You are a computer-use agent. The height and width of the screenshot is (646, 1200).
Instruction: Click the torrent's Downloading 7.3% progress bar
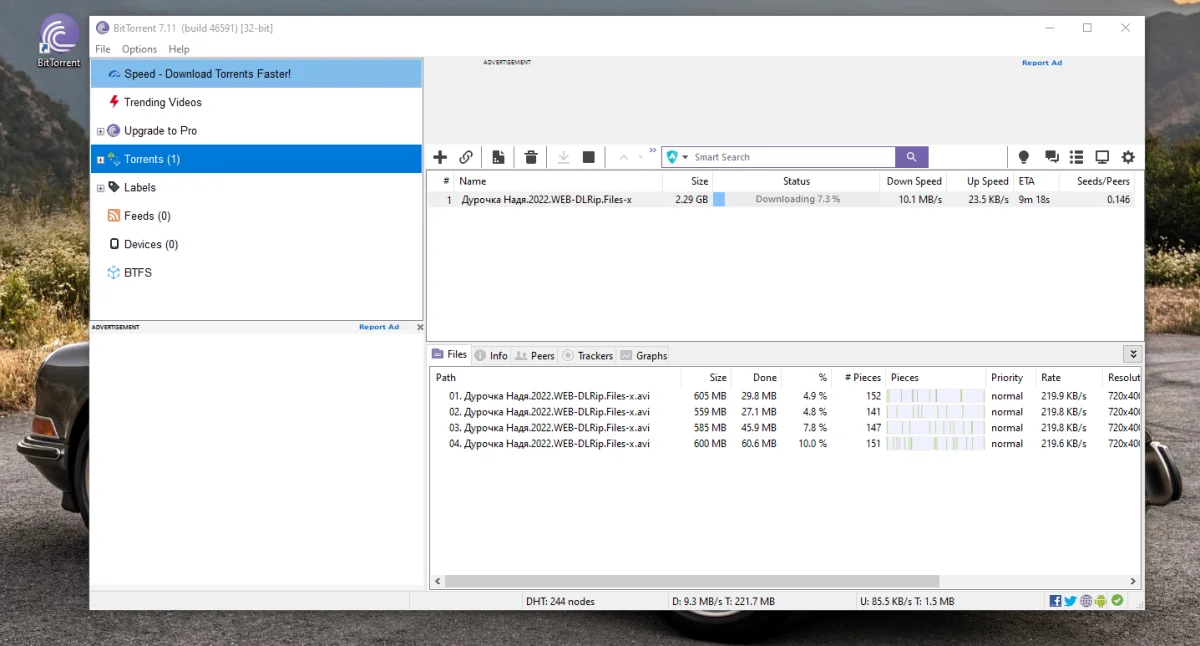coord(797,199)
